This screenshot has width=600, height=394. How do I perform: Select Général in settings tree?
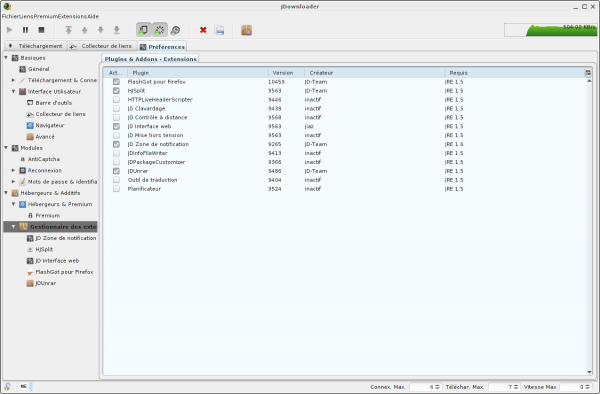34,69
